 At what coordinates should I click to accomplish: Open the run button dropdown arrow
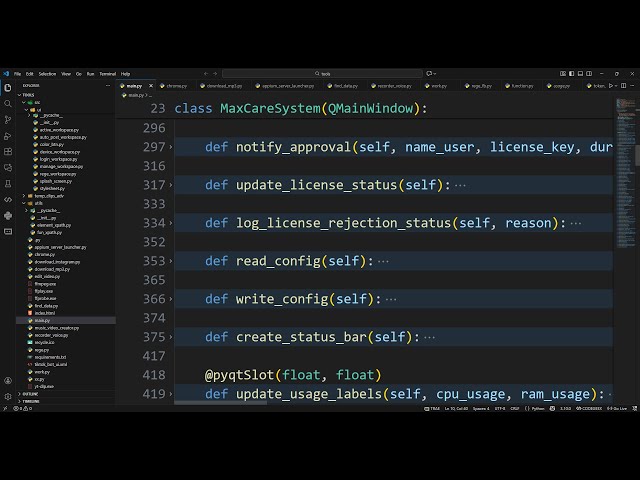click(x=616, y=86)
